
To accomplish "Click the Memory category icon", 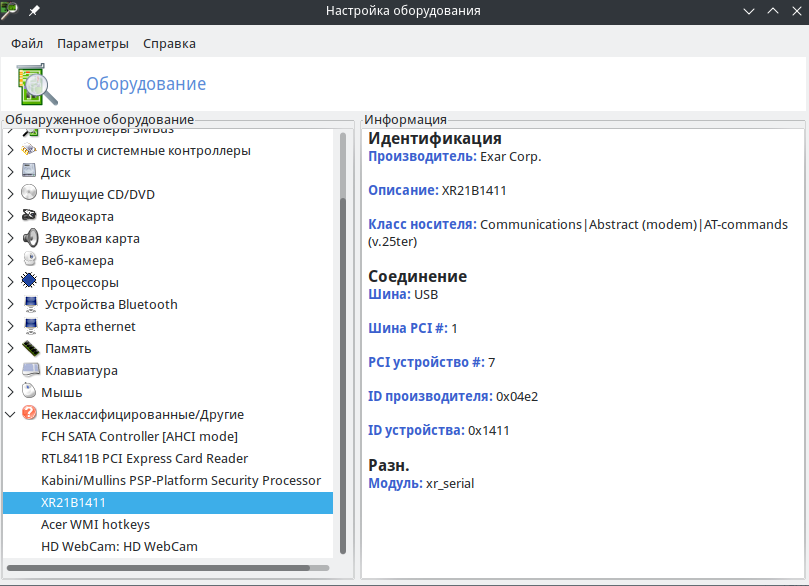I will [x=30, y=348].
